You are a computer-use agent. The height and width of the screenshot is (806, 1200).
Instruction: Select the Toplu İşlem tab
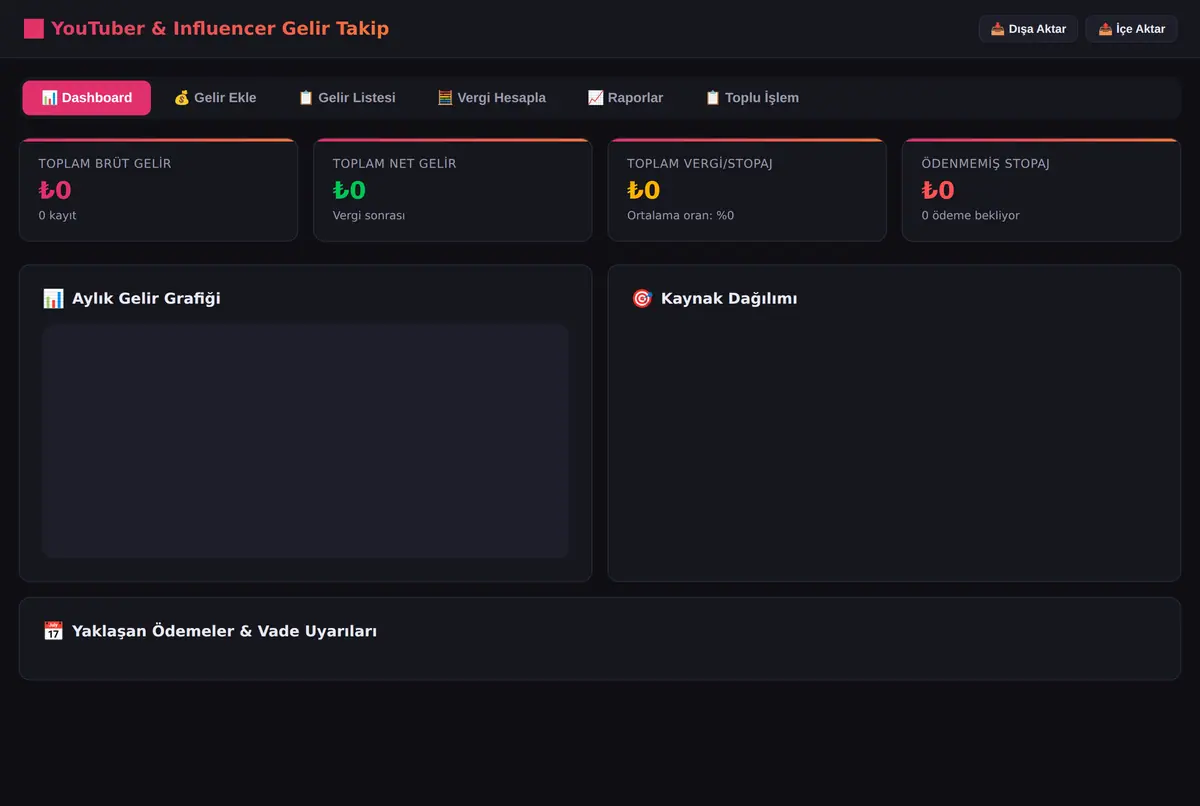752,98
